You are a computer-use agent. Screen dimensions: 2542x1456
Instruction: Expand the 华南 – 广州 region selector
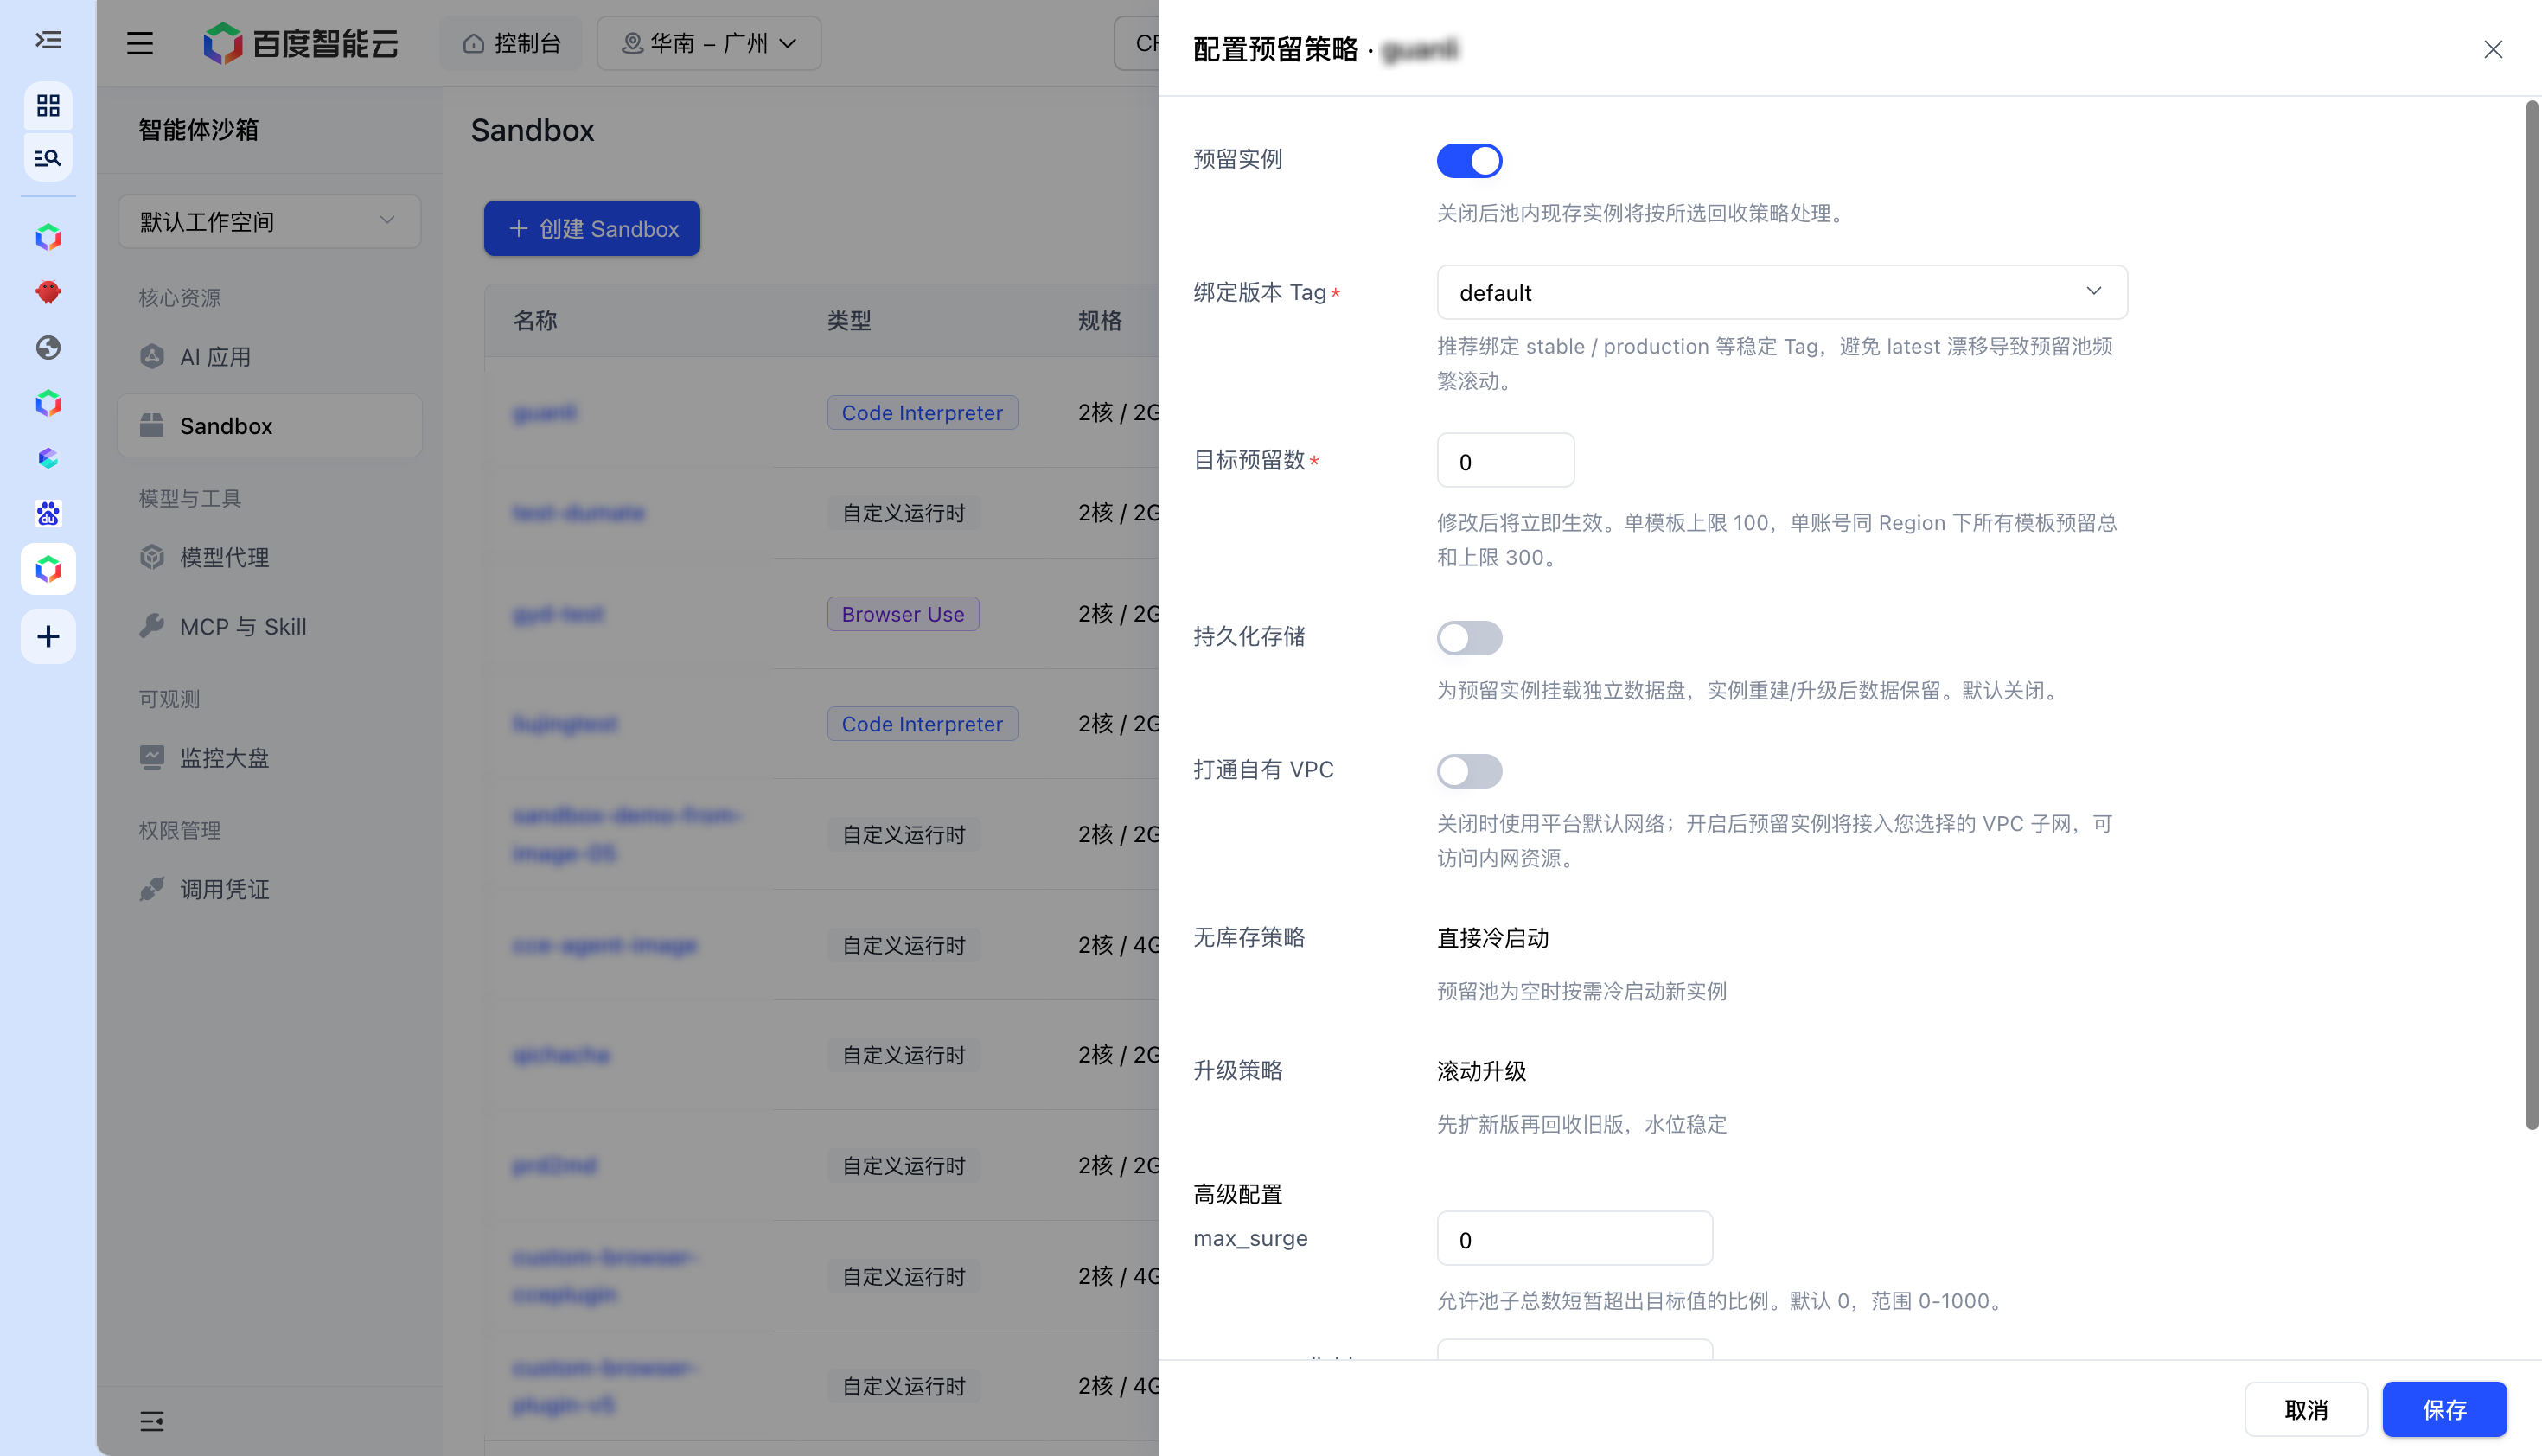coord(708,43)
